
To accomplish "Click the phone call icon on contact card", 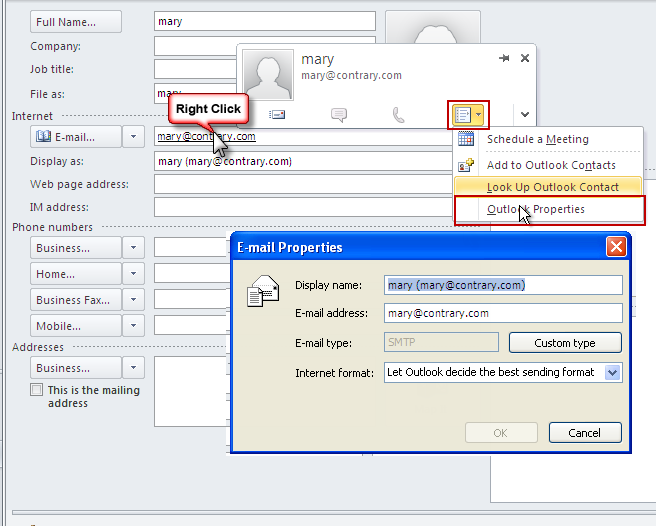I will coord(398,115).
